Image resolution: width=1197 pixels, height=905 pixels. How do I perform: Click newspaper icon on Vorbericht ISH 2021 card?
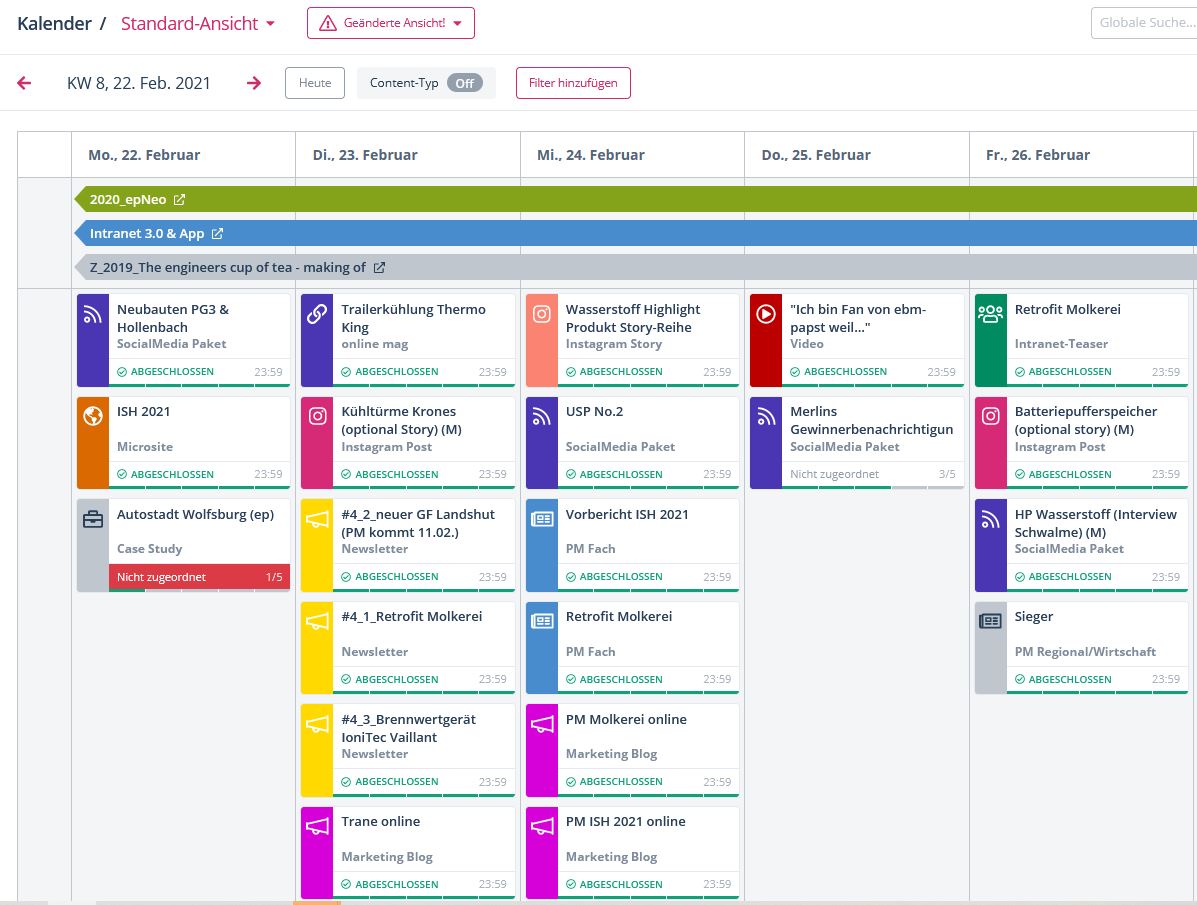pyautogui.click(x=542, y=520)
